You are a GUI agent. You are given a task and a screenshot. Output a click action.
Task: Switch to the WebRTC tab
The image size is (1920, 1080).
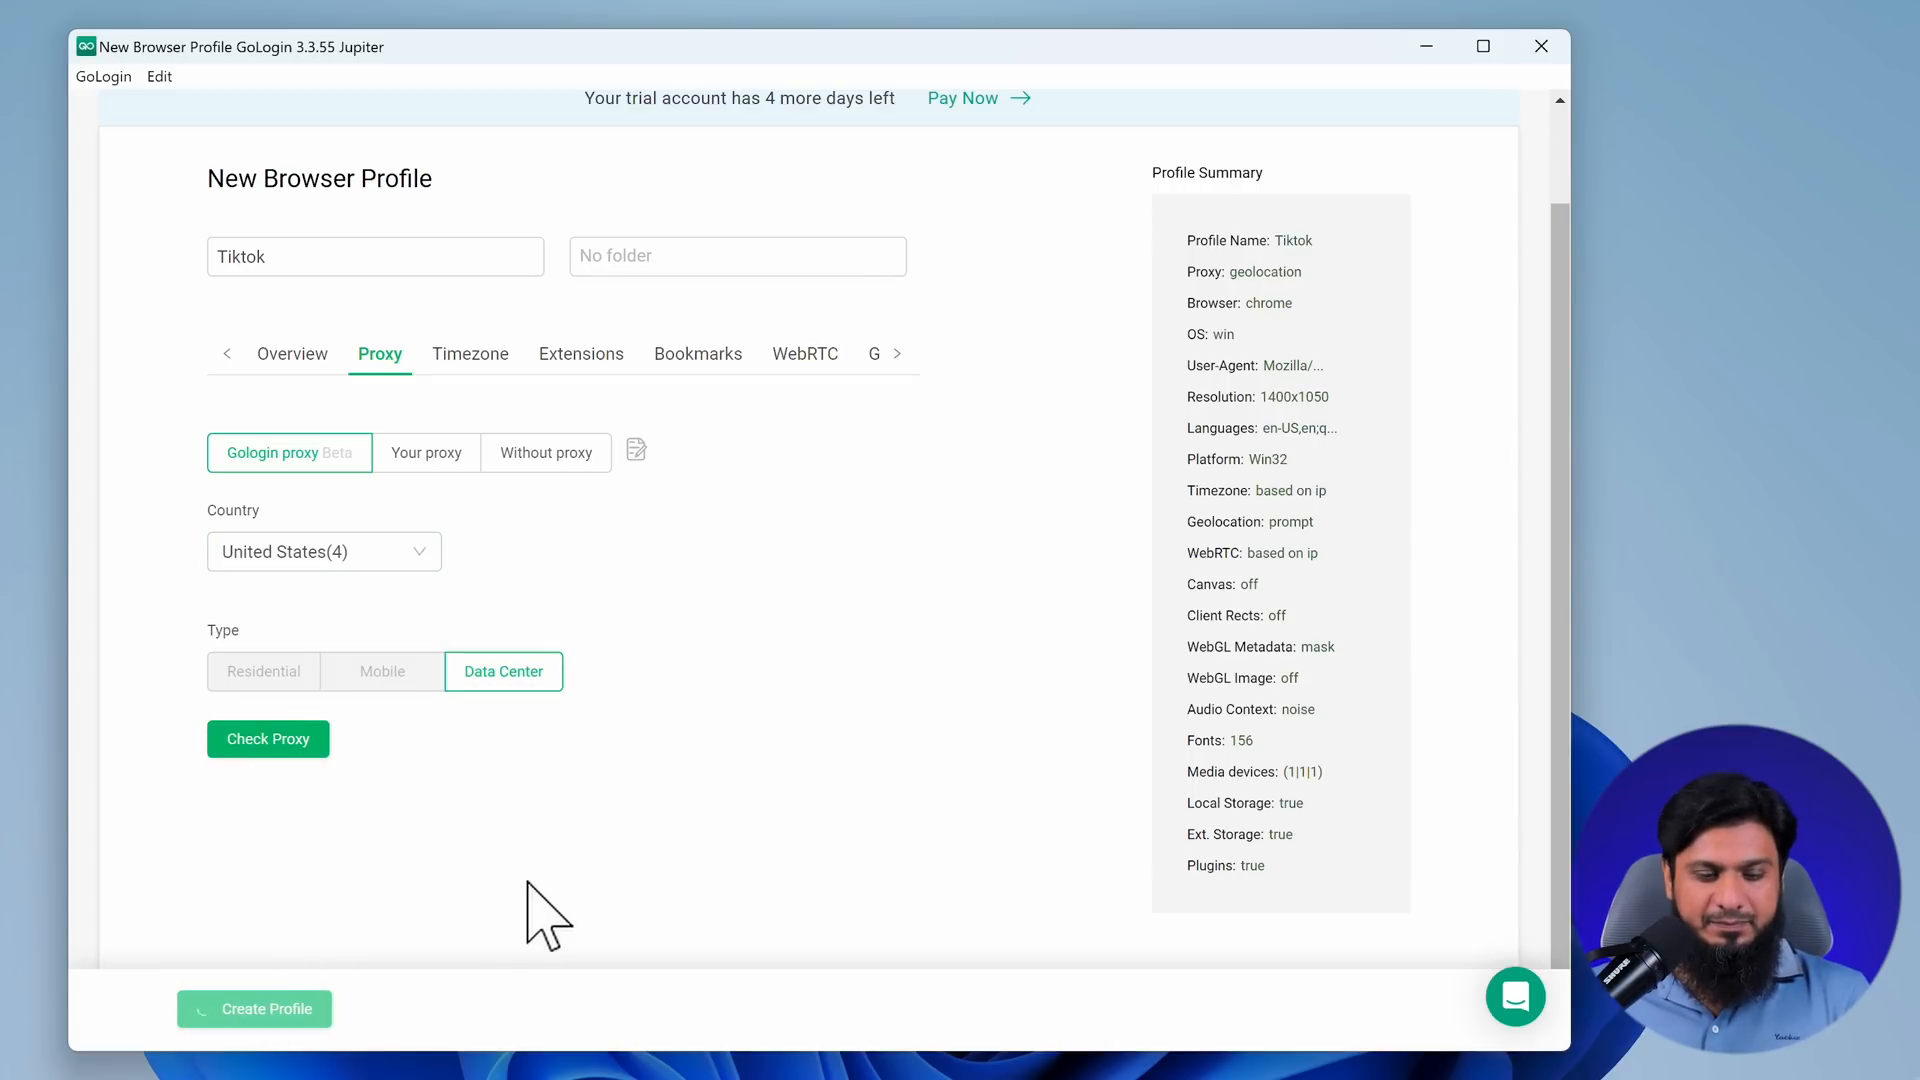804,353
